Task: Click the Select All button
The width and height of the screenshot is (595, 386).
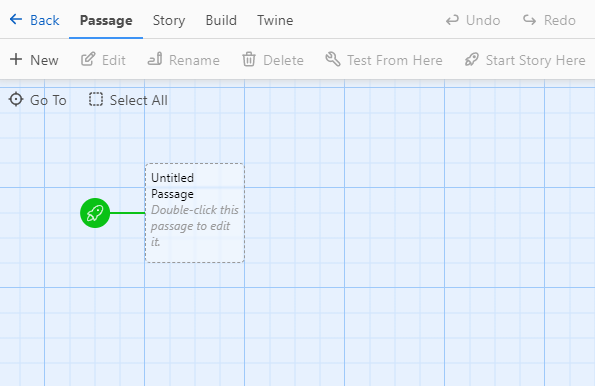Action: pos(128,100)
